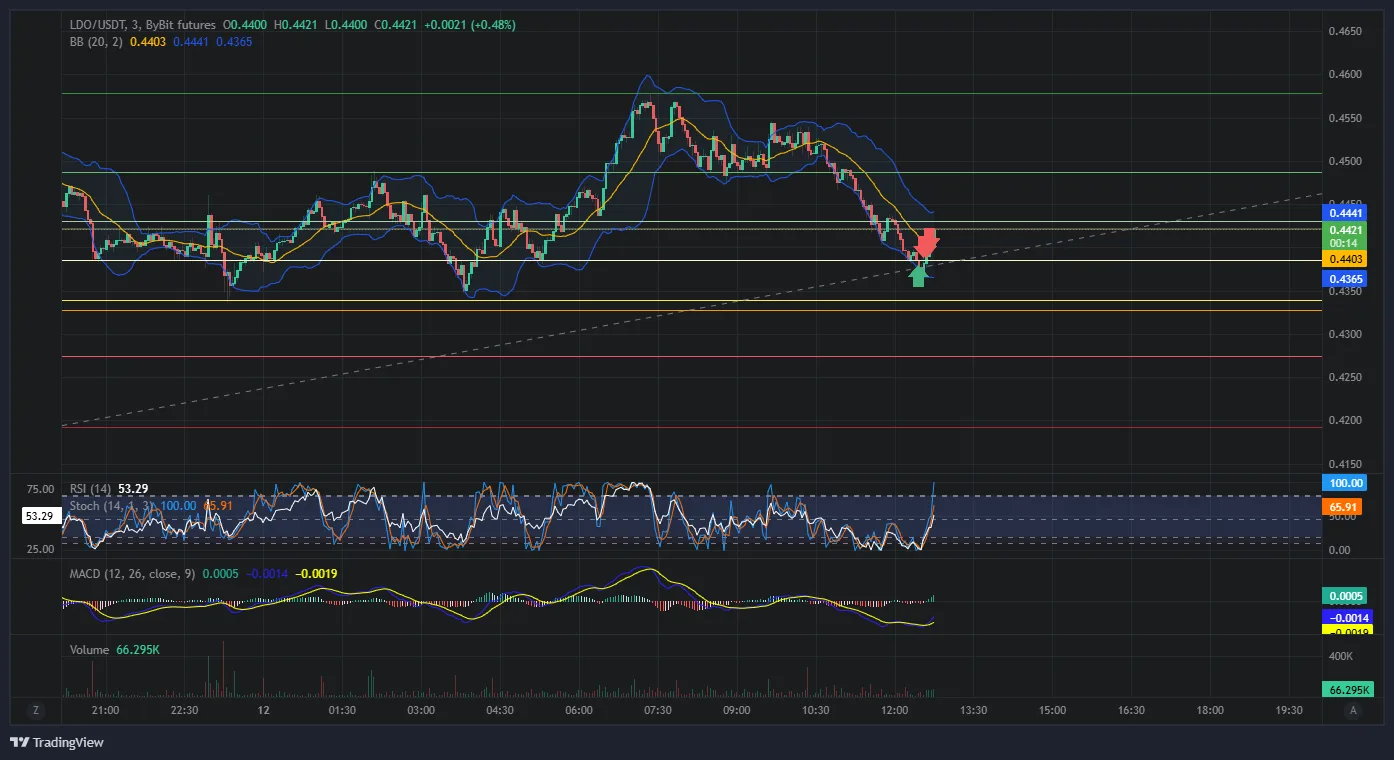Select the red down arrow marker on chart
The height and width of the screenshot is (760, 1394).
pos(928,242)
